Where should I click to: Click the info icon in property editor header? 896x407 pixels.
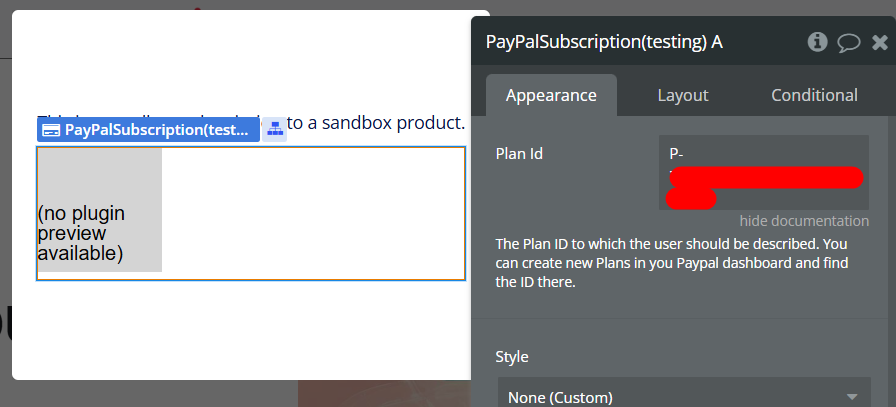(x=818, y=42)
